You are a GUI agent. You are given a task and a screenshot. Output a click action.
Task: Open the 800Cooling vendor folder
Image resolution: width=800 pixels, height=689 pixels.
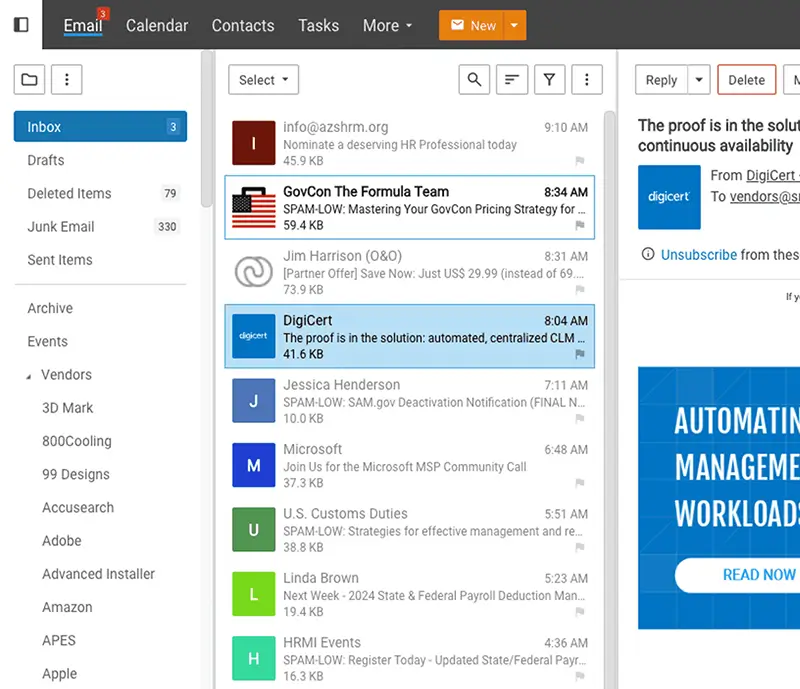pyautogui.click(x=77, y=441)
